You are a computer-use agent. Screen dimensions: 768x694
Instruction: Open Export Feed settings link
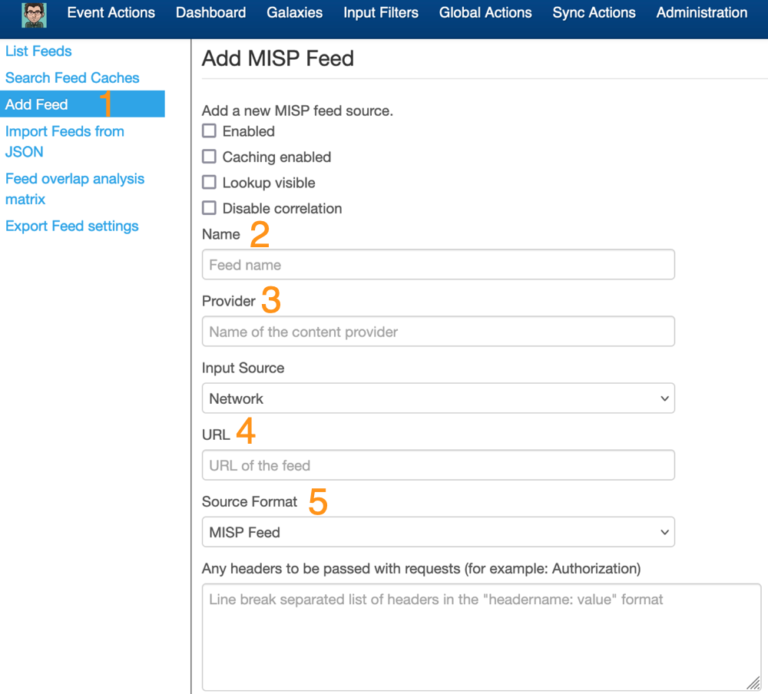[72, 226]
